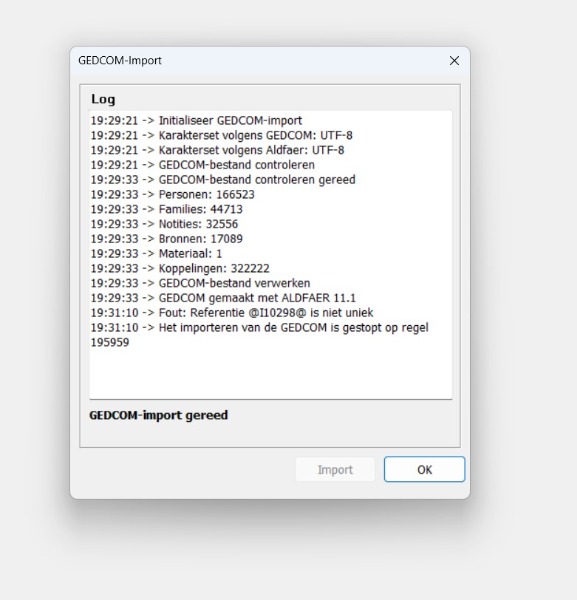
Task: Click the Families: 44713 log entry
Action: tap(166, 209)
